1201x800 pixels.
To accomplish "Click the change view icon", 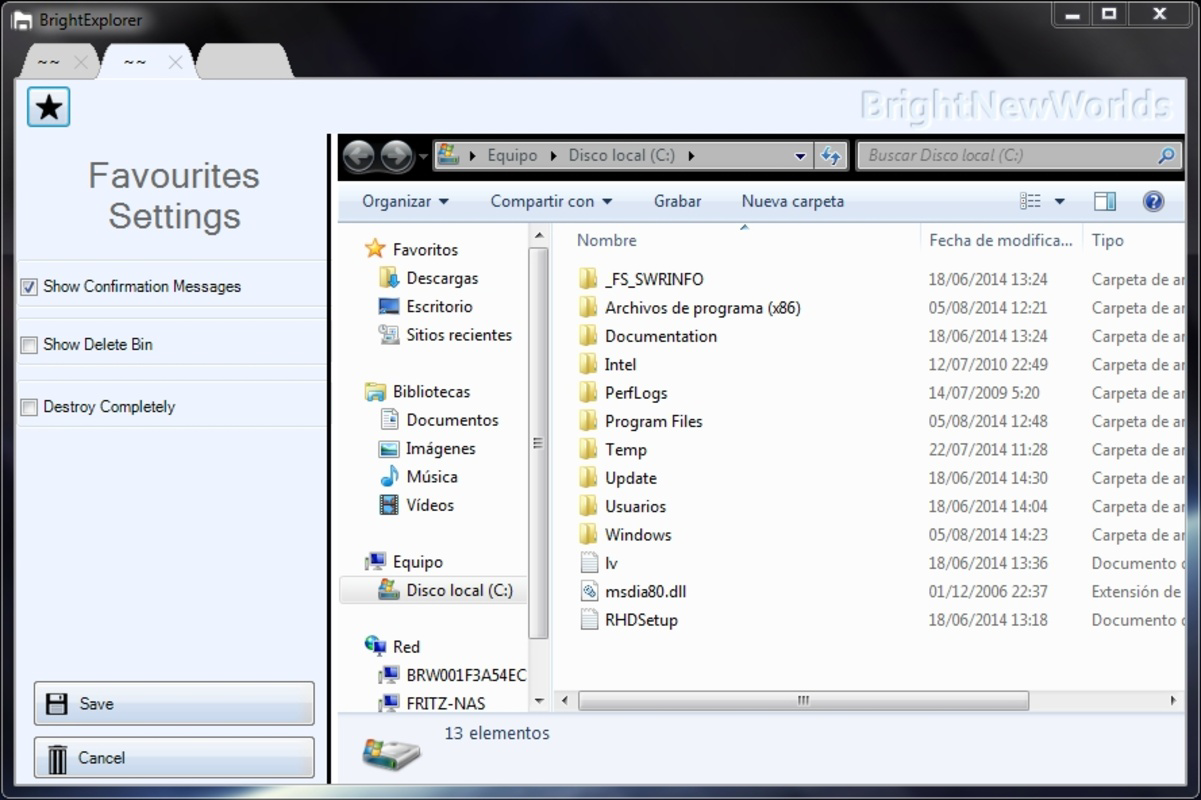I will (1030, 201).
